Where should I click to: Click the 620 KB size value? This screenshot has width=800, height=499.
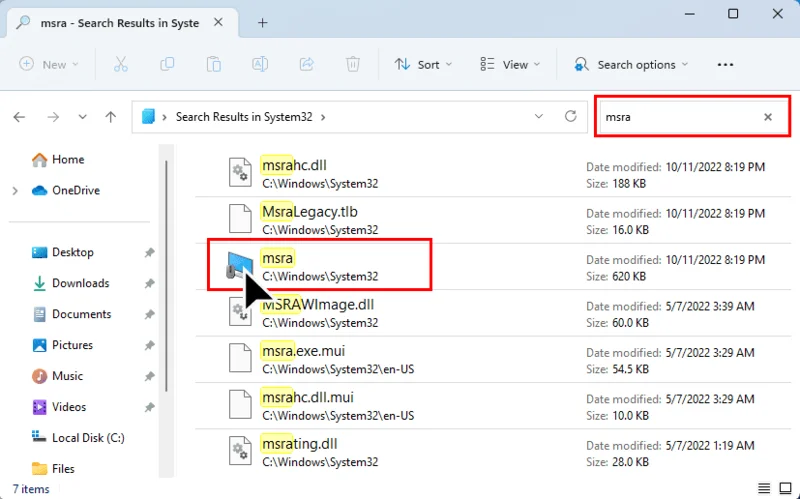pos(629,277)
